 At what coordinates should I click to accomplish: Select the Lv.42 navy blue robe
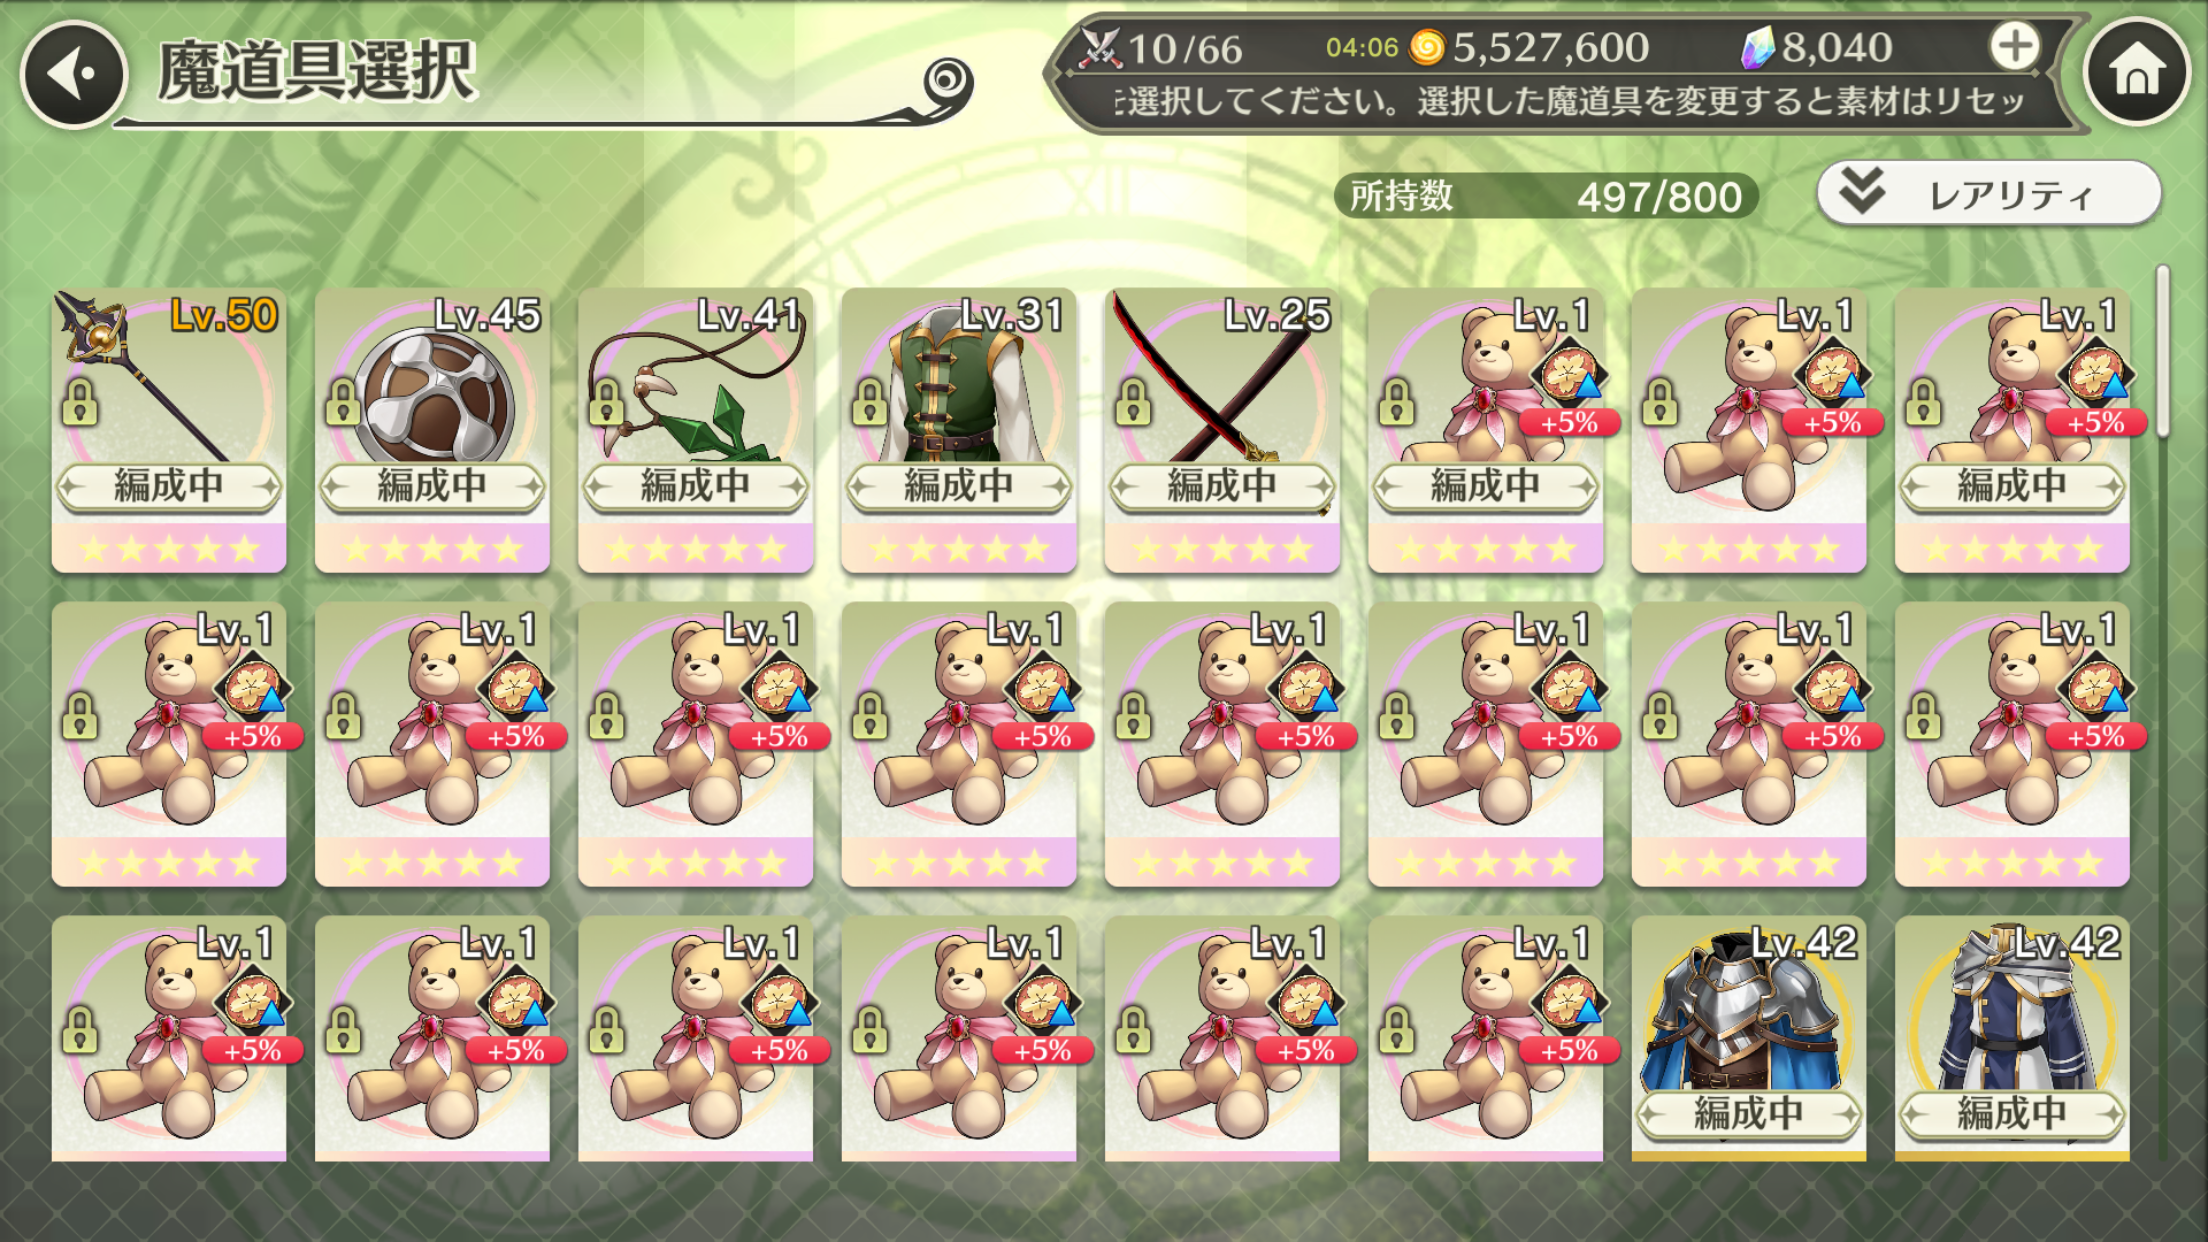[2012, 1038]
